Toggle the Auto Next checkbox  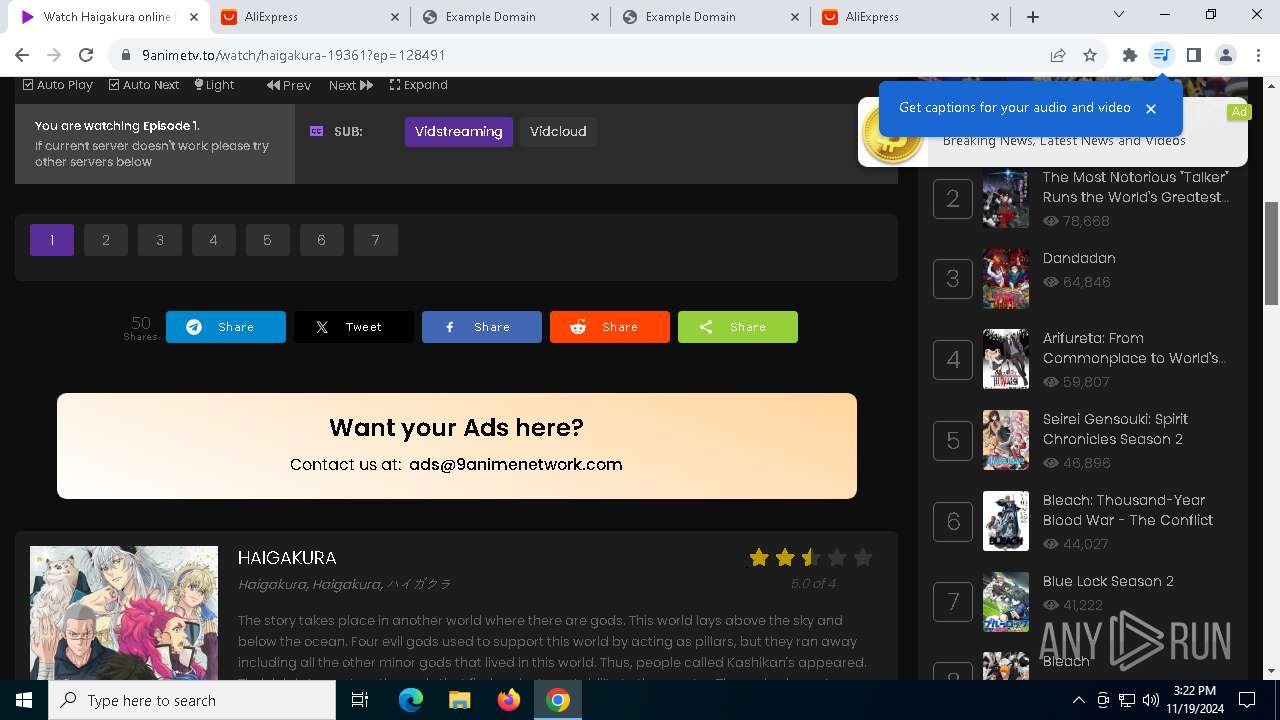pos(144,85)
